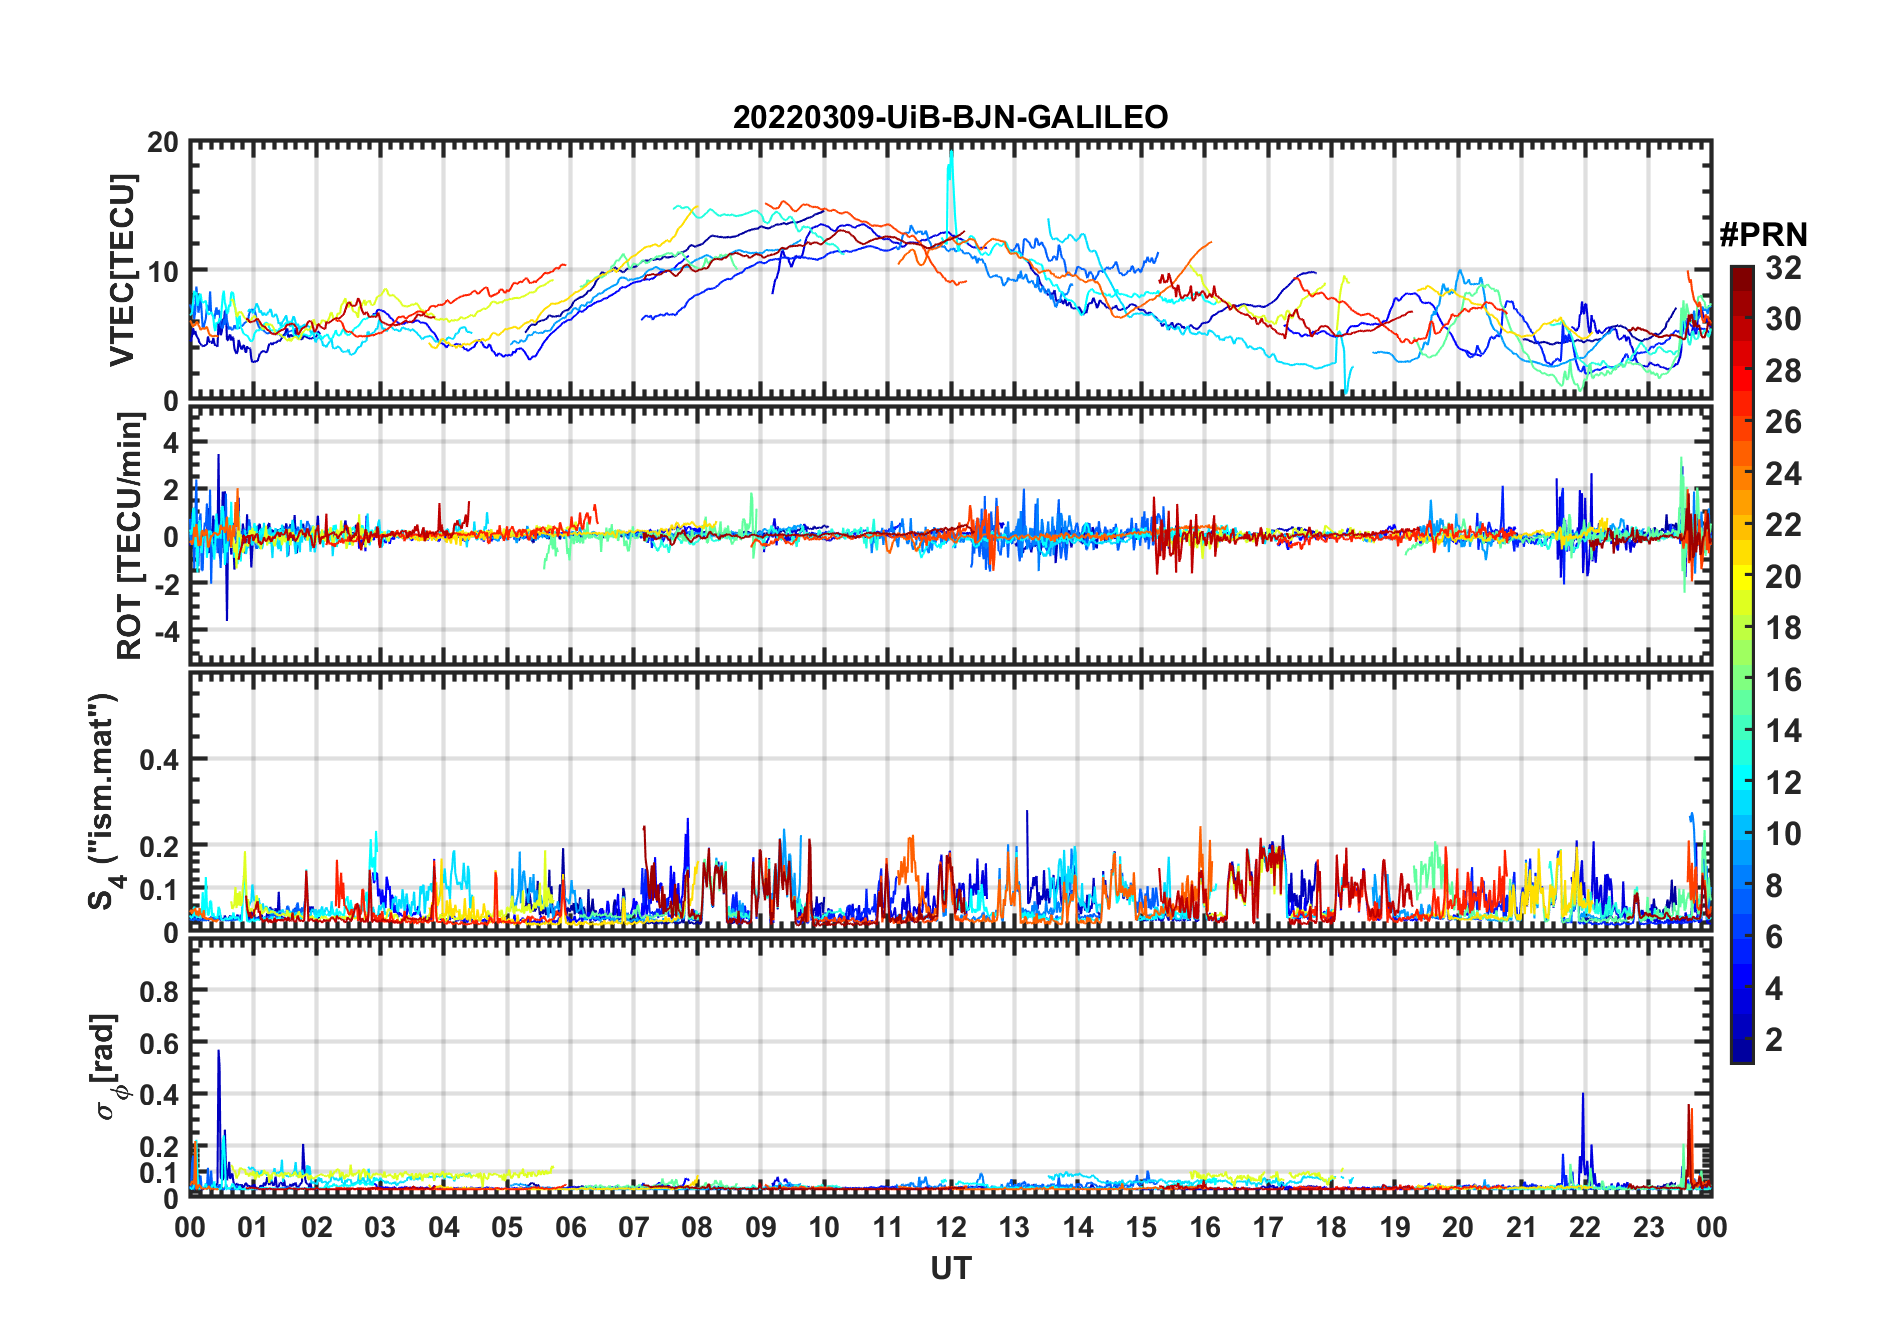Click the UT axis tick label 21
This screenshot has width=1902, height=1330.
point(1522,1227)
